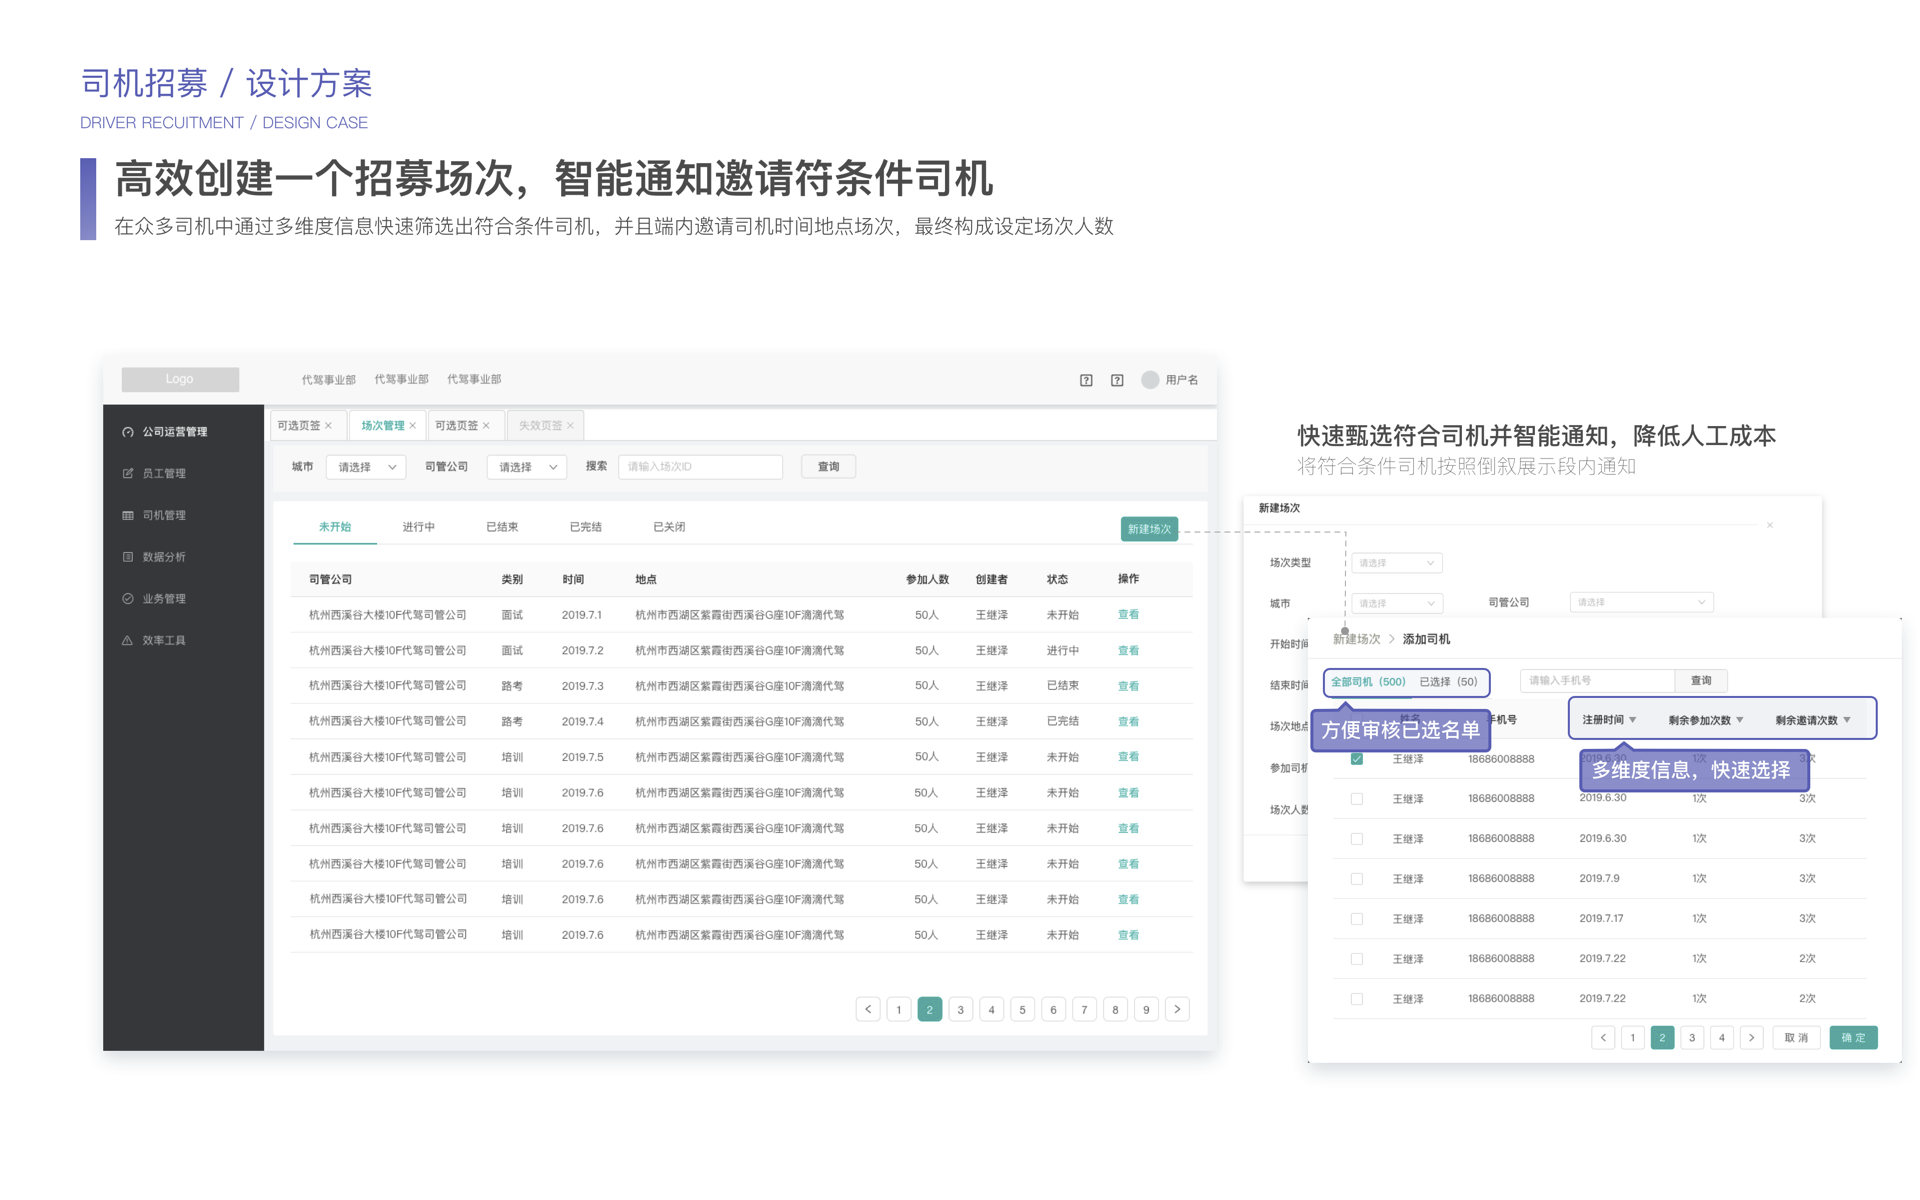
Task: Click the green 新建场次 button
Action: pos(1149,529)
